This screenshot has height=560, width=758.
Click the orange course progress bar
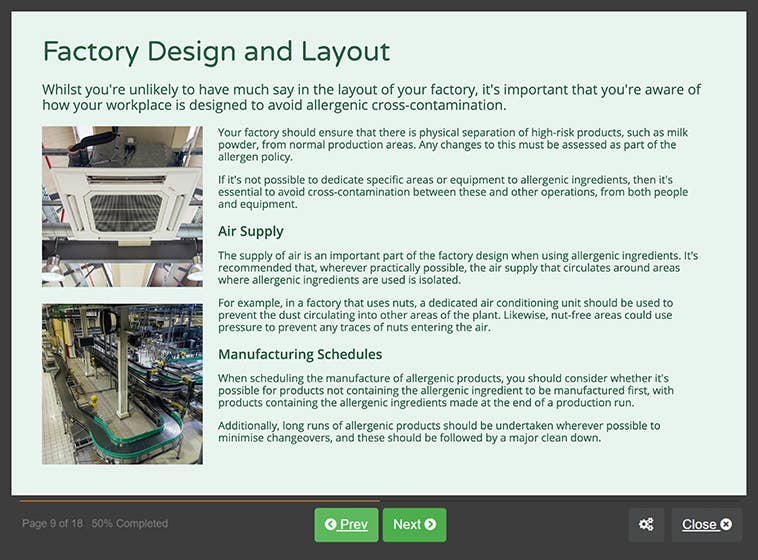tap(199, 500)
